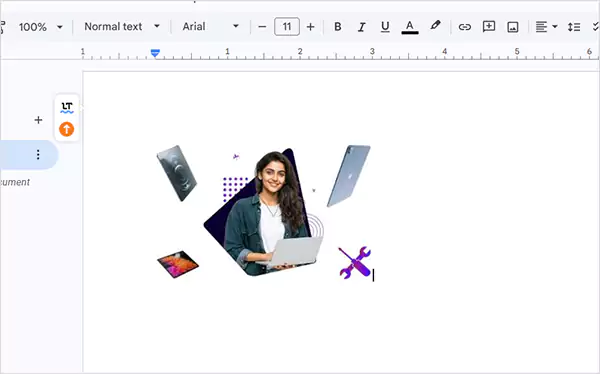
Task: Add a comment with the comment icon
Action: click(x=489, y=27)
